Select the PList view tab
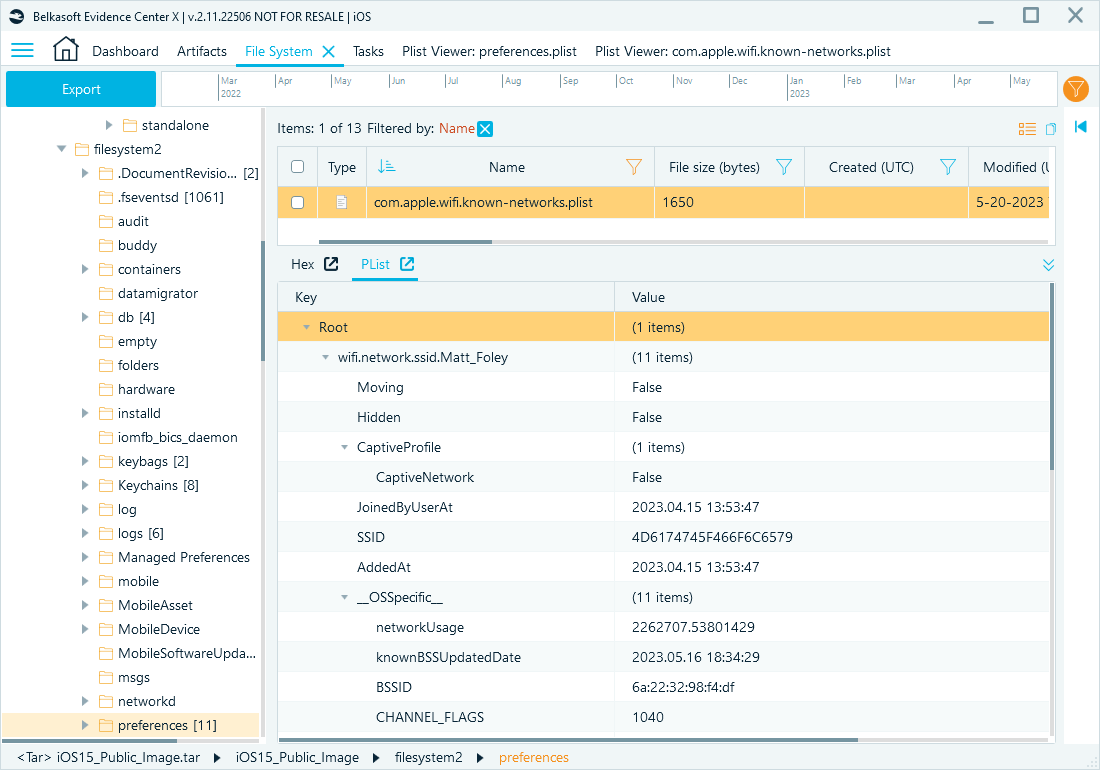Screen dimensions: 1100x770 point(375,264)
